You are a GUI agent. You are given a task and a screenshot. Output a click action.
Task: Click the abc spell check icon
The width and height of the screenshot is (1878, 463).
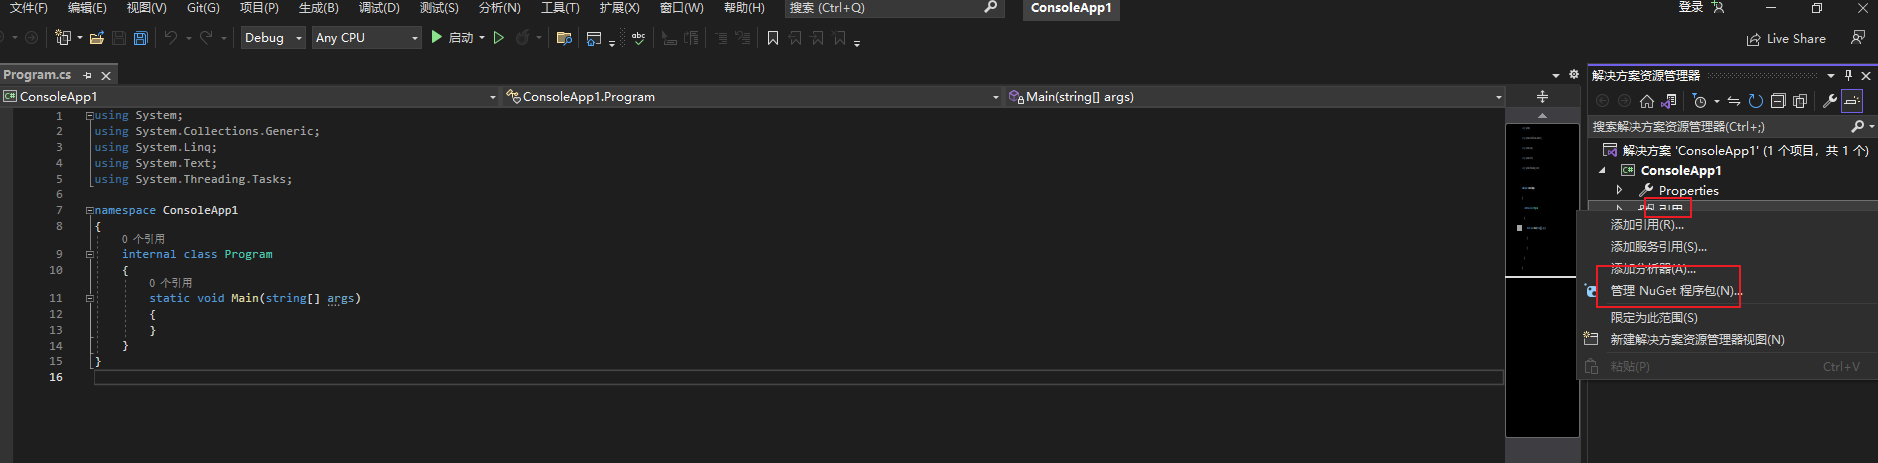[638, 38]
